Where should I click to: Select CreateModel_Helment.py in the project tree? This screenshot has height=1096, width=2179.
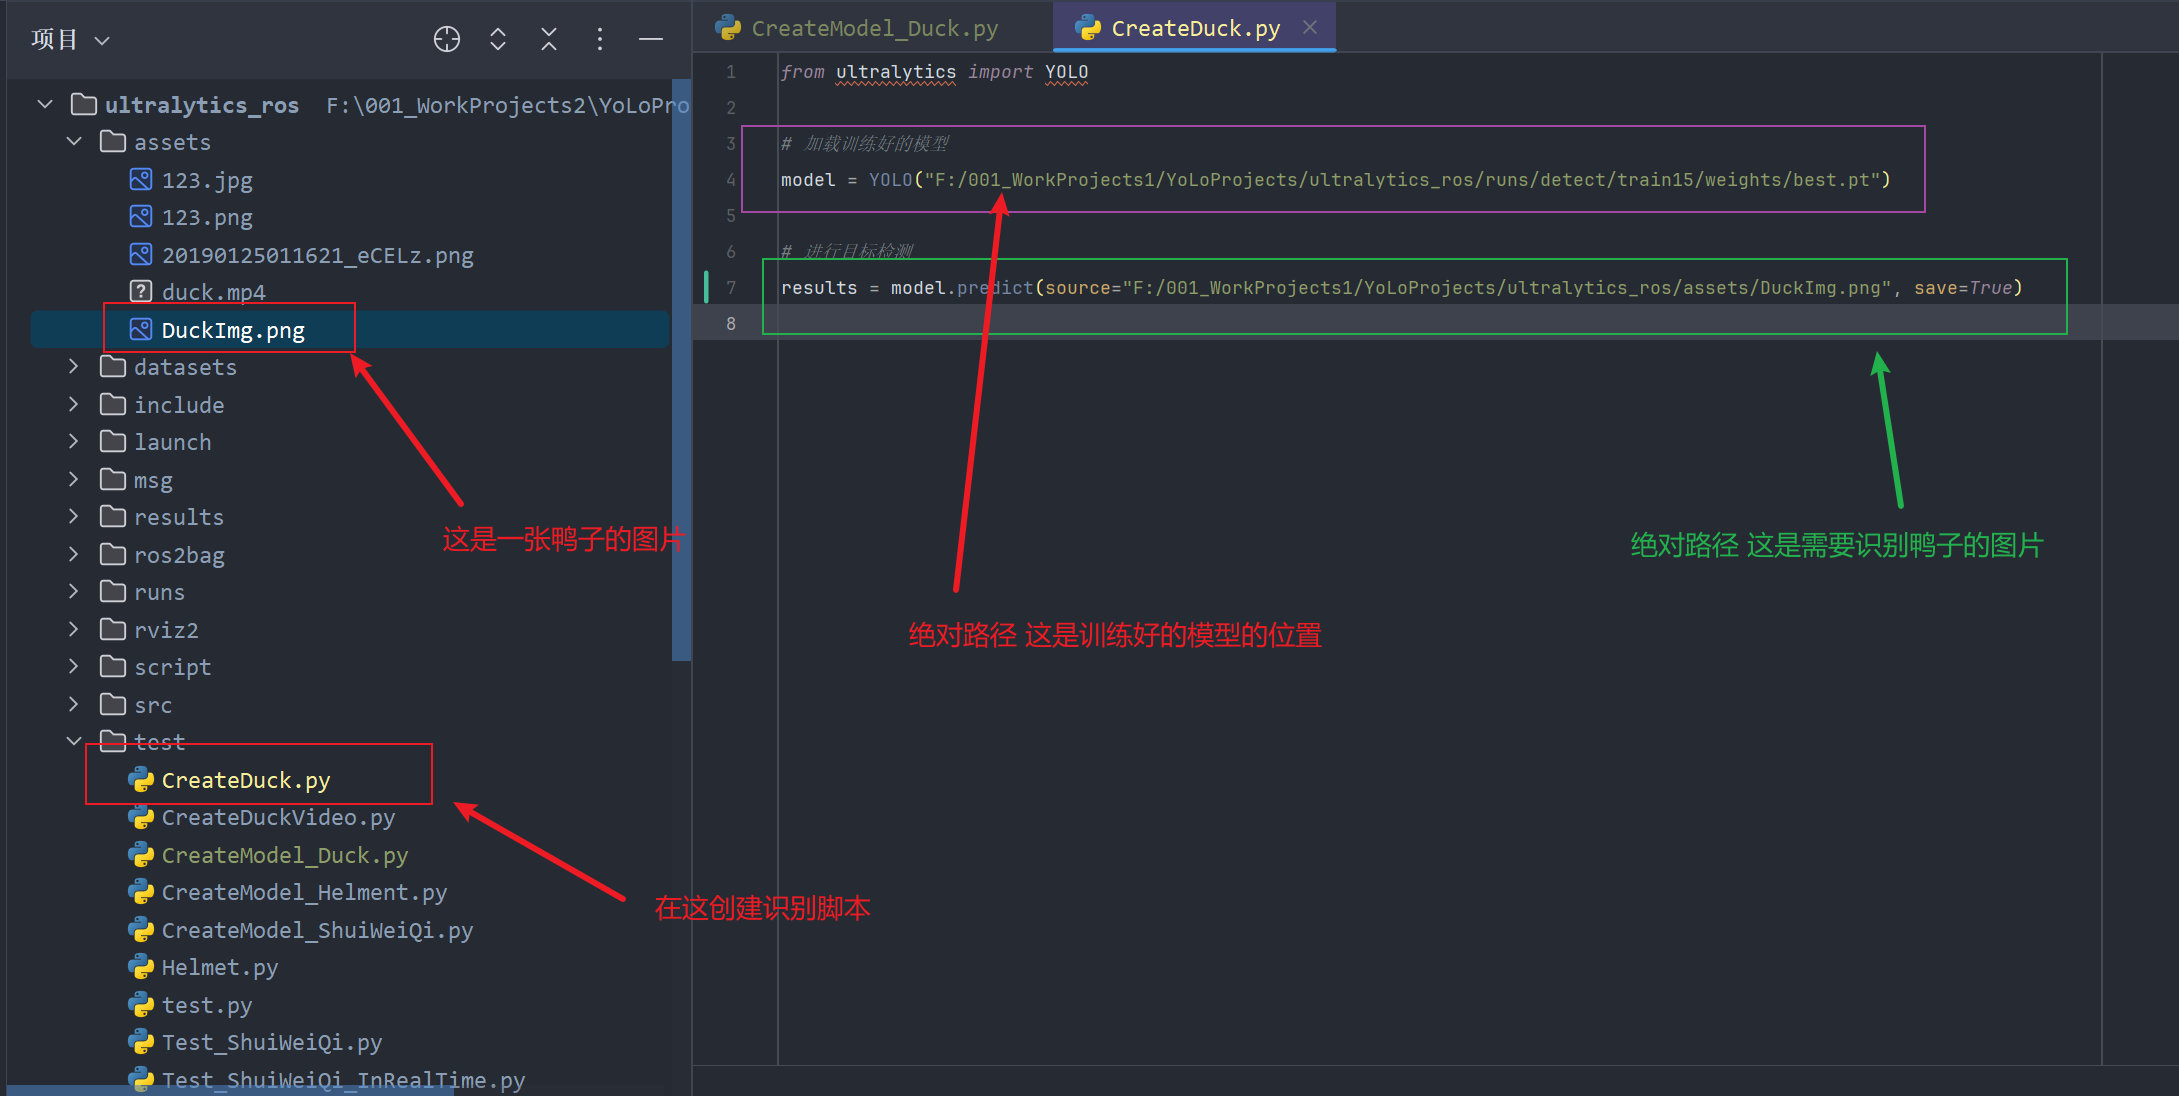305,892
